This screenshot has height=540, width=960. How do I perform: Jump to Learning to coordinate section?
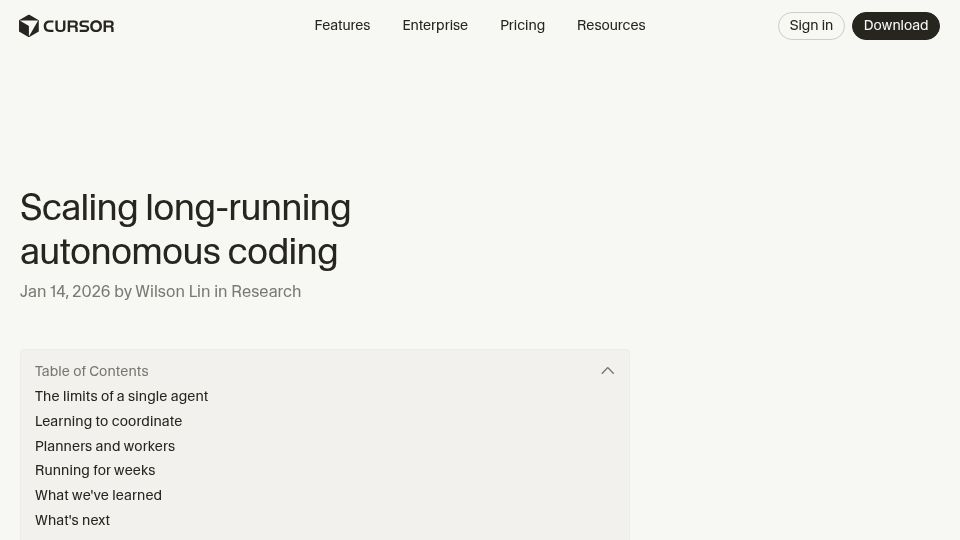coord(108,421)
